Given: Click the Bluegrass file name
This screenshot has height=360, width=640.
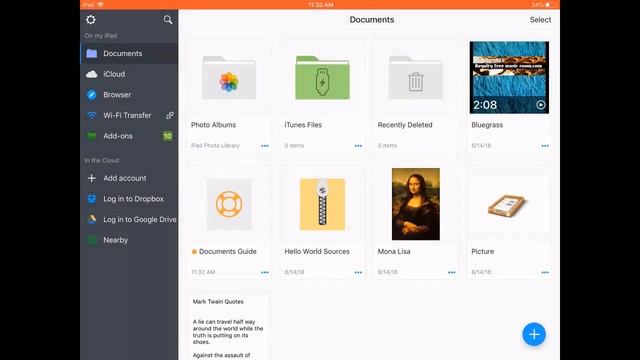Looking at the screenshot, I should 487,125.
